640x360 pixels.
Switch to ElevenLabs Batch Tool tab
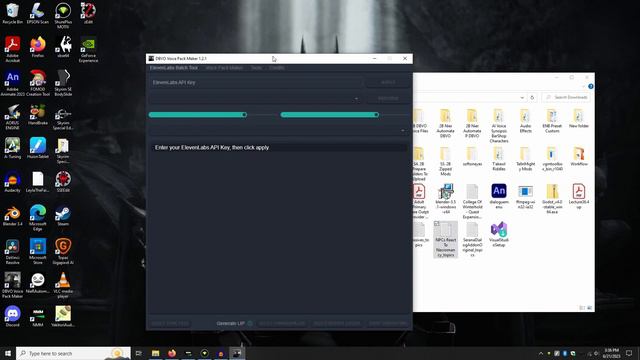click(x=174, y=68)
